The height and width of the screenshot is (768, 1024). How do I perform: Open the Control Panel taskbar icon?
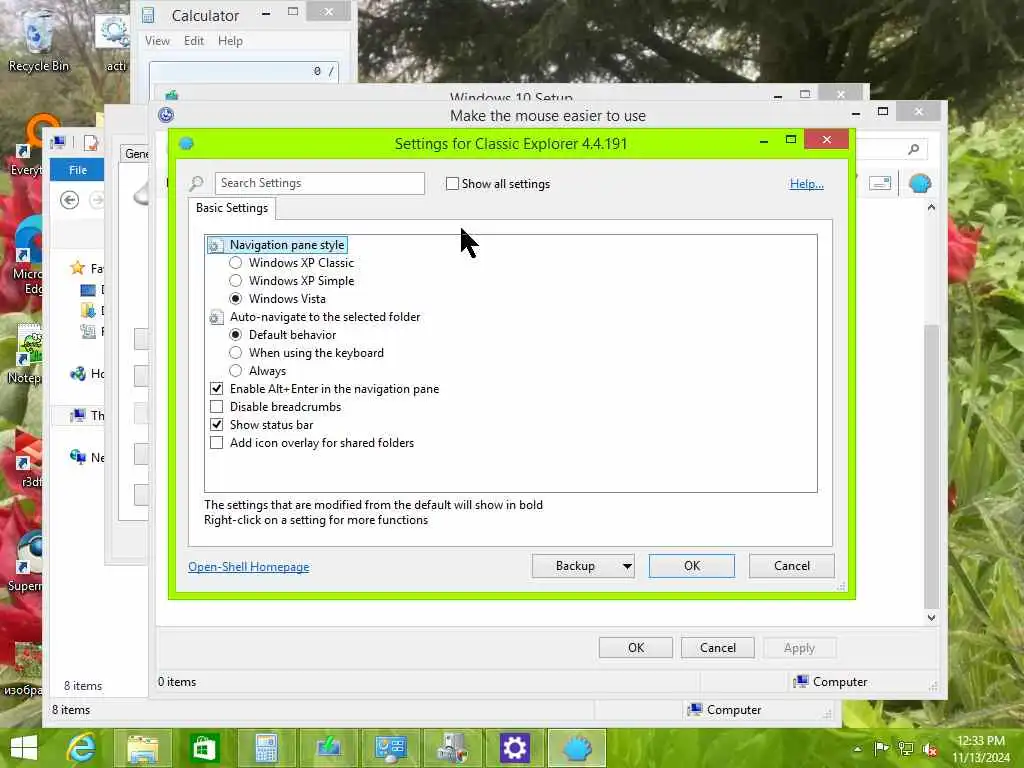click(x=391, y=748)
